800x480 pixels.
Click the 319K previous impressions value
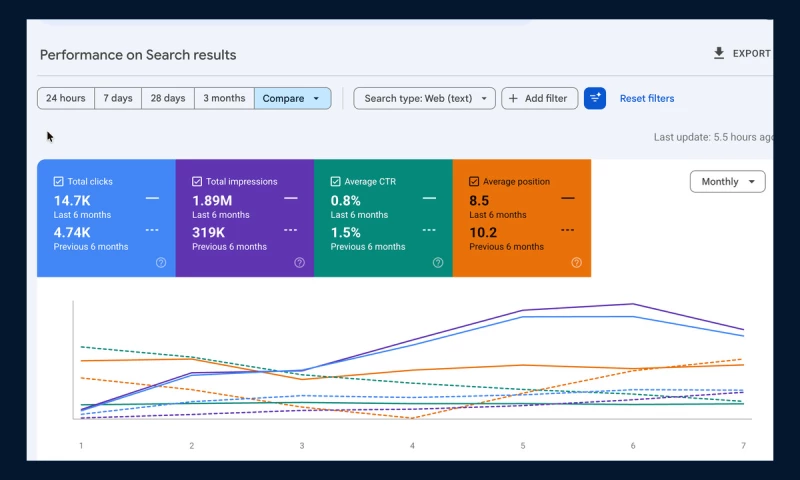208,233
